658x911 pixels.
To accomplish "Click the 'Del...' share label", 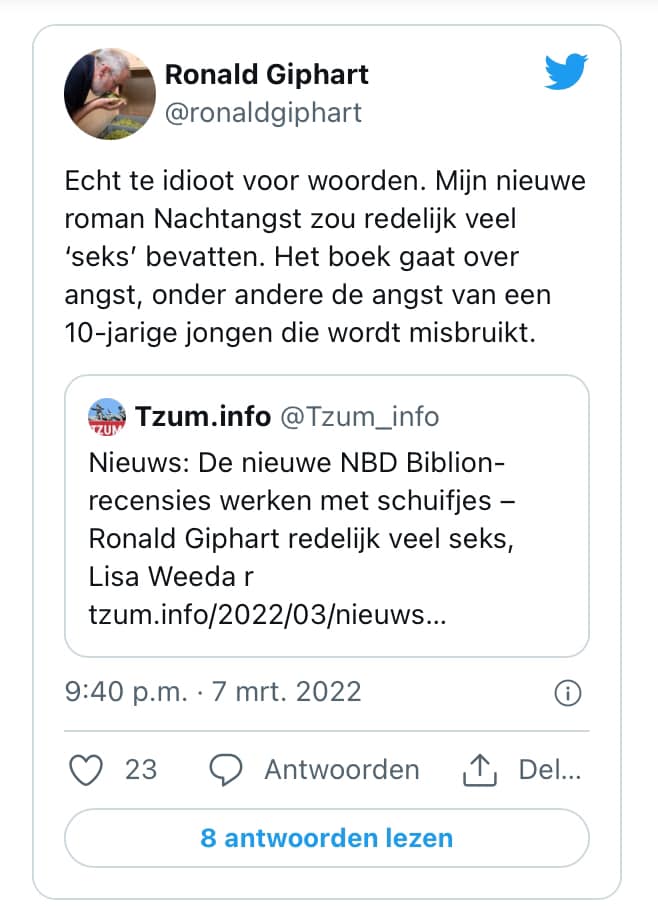I will [549, 769].
